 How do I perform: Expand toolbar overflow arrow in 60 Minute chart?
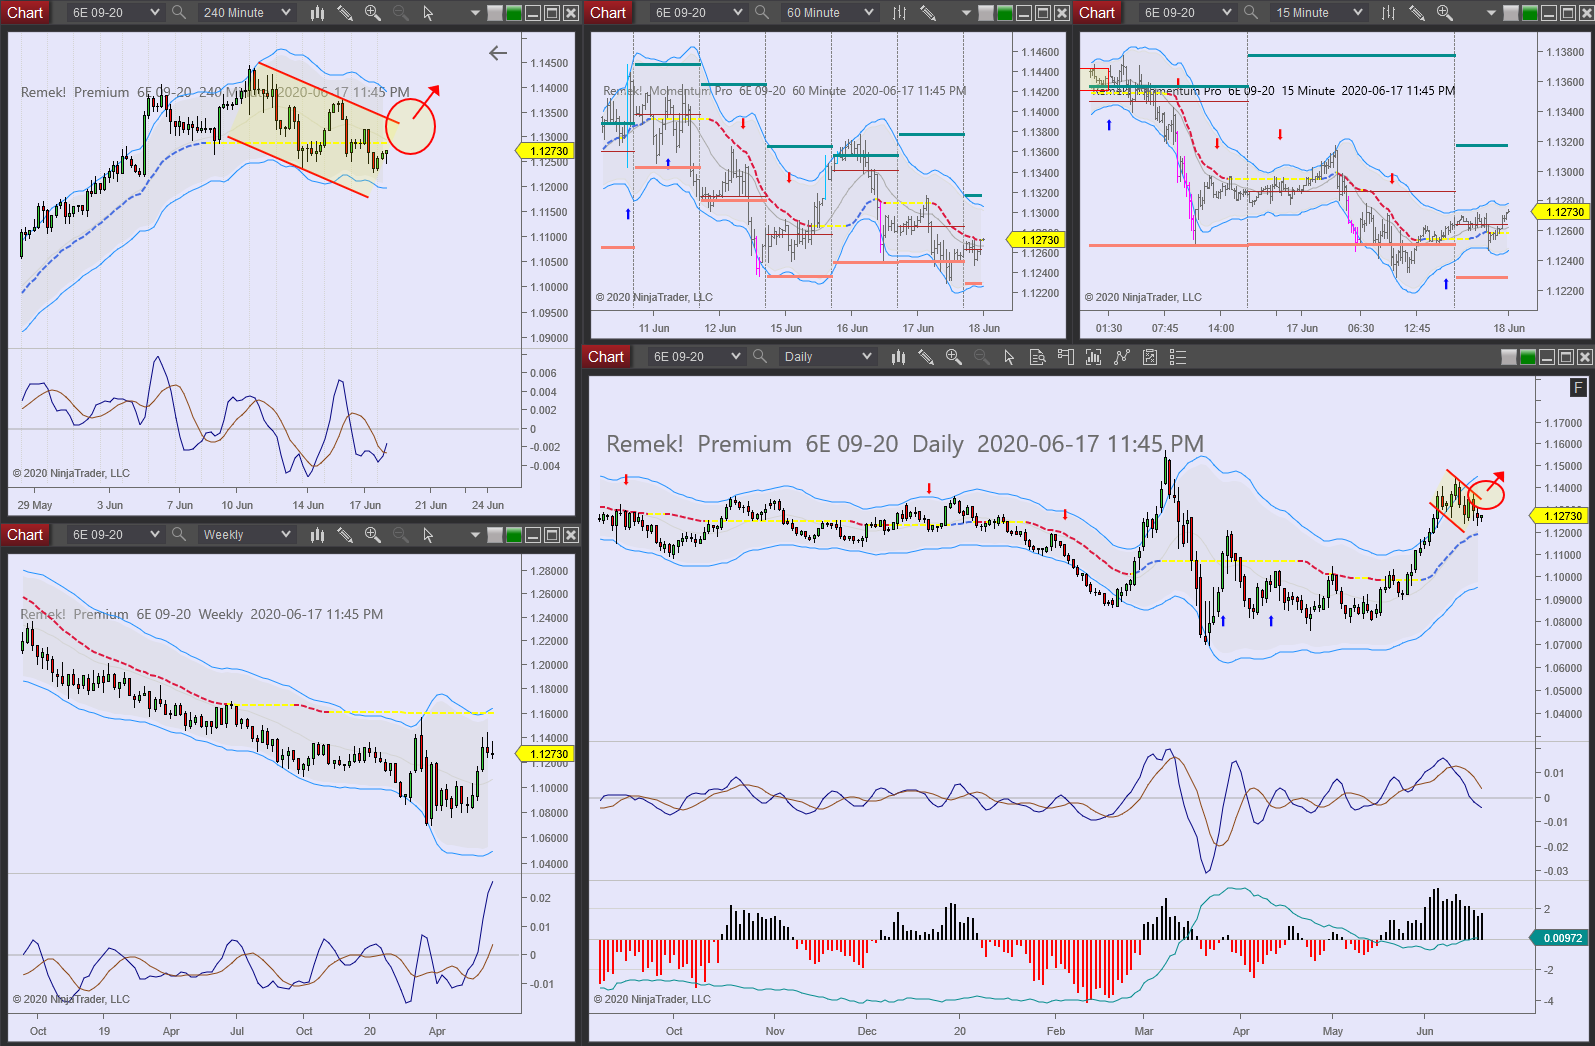point(966,13)
